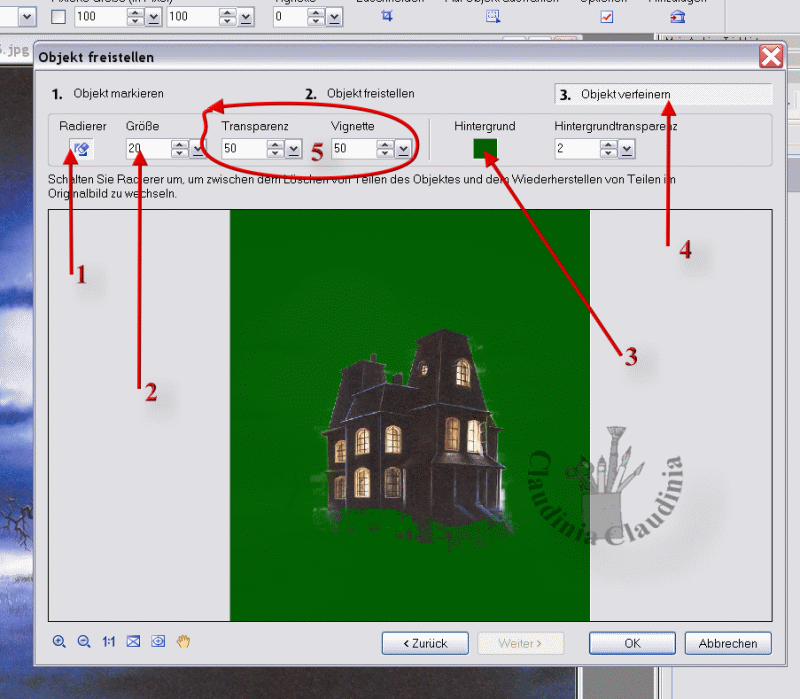Go to step 2 Objekt freistellen
Viewport: 800px width, 699px height.
tap(360, 94)
